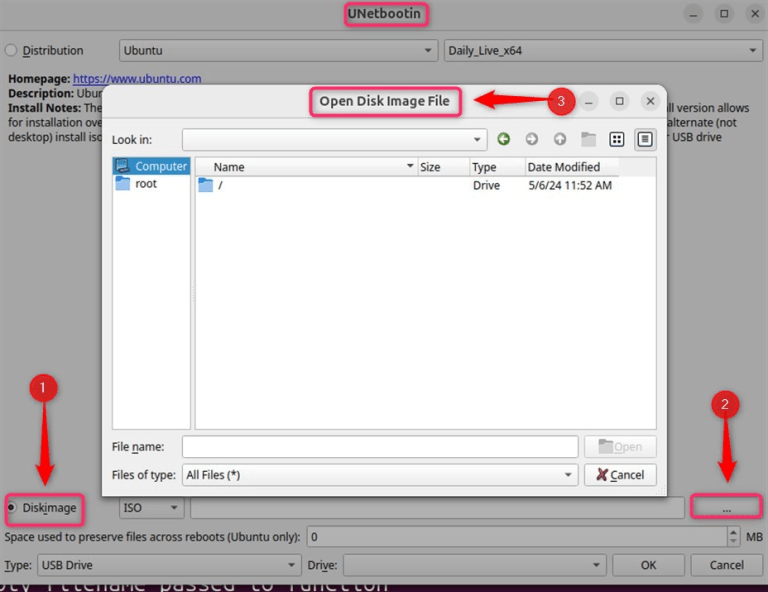Open the Look in path dropdown
768x592 pixels.
click(335, 140)
